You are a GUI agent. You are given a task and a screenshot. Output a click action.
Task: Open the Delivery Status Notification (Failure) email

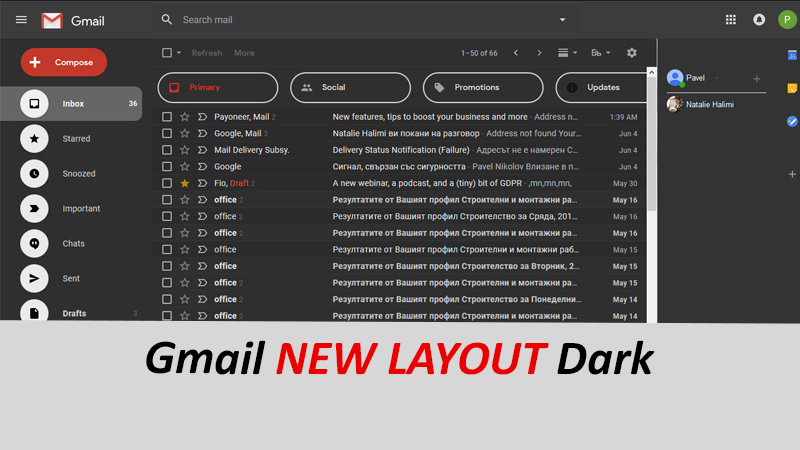pyautogui.click(x=401, y=150)
